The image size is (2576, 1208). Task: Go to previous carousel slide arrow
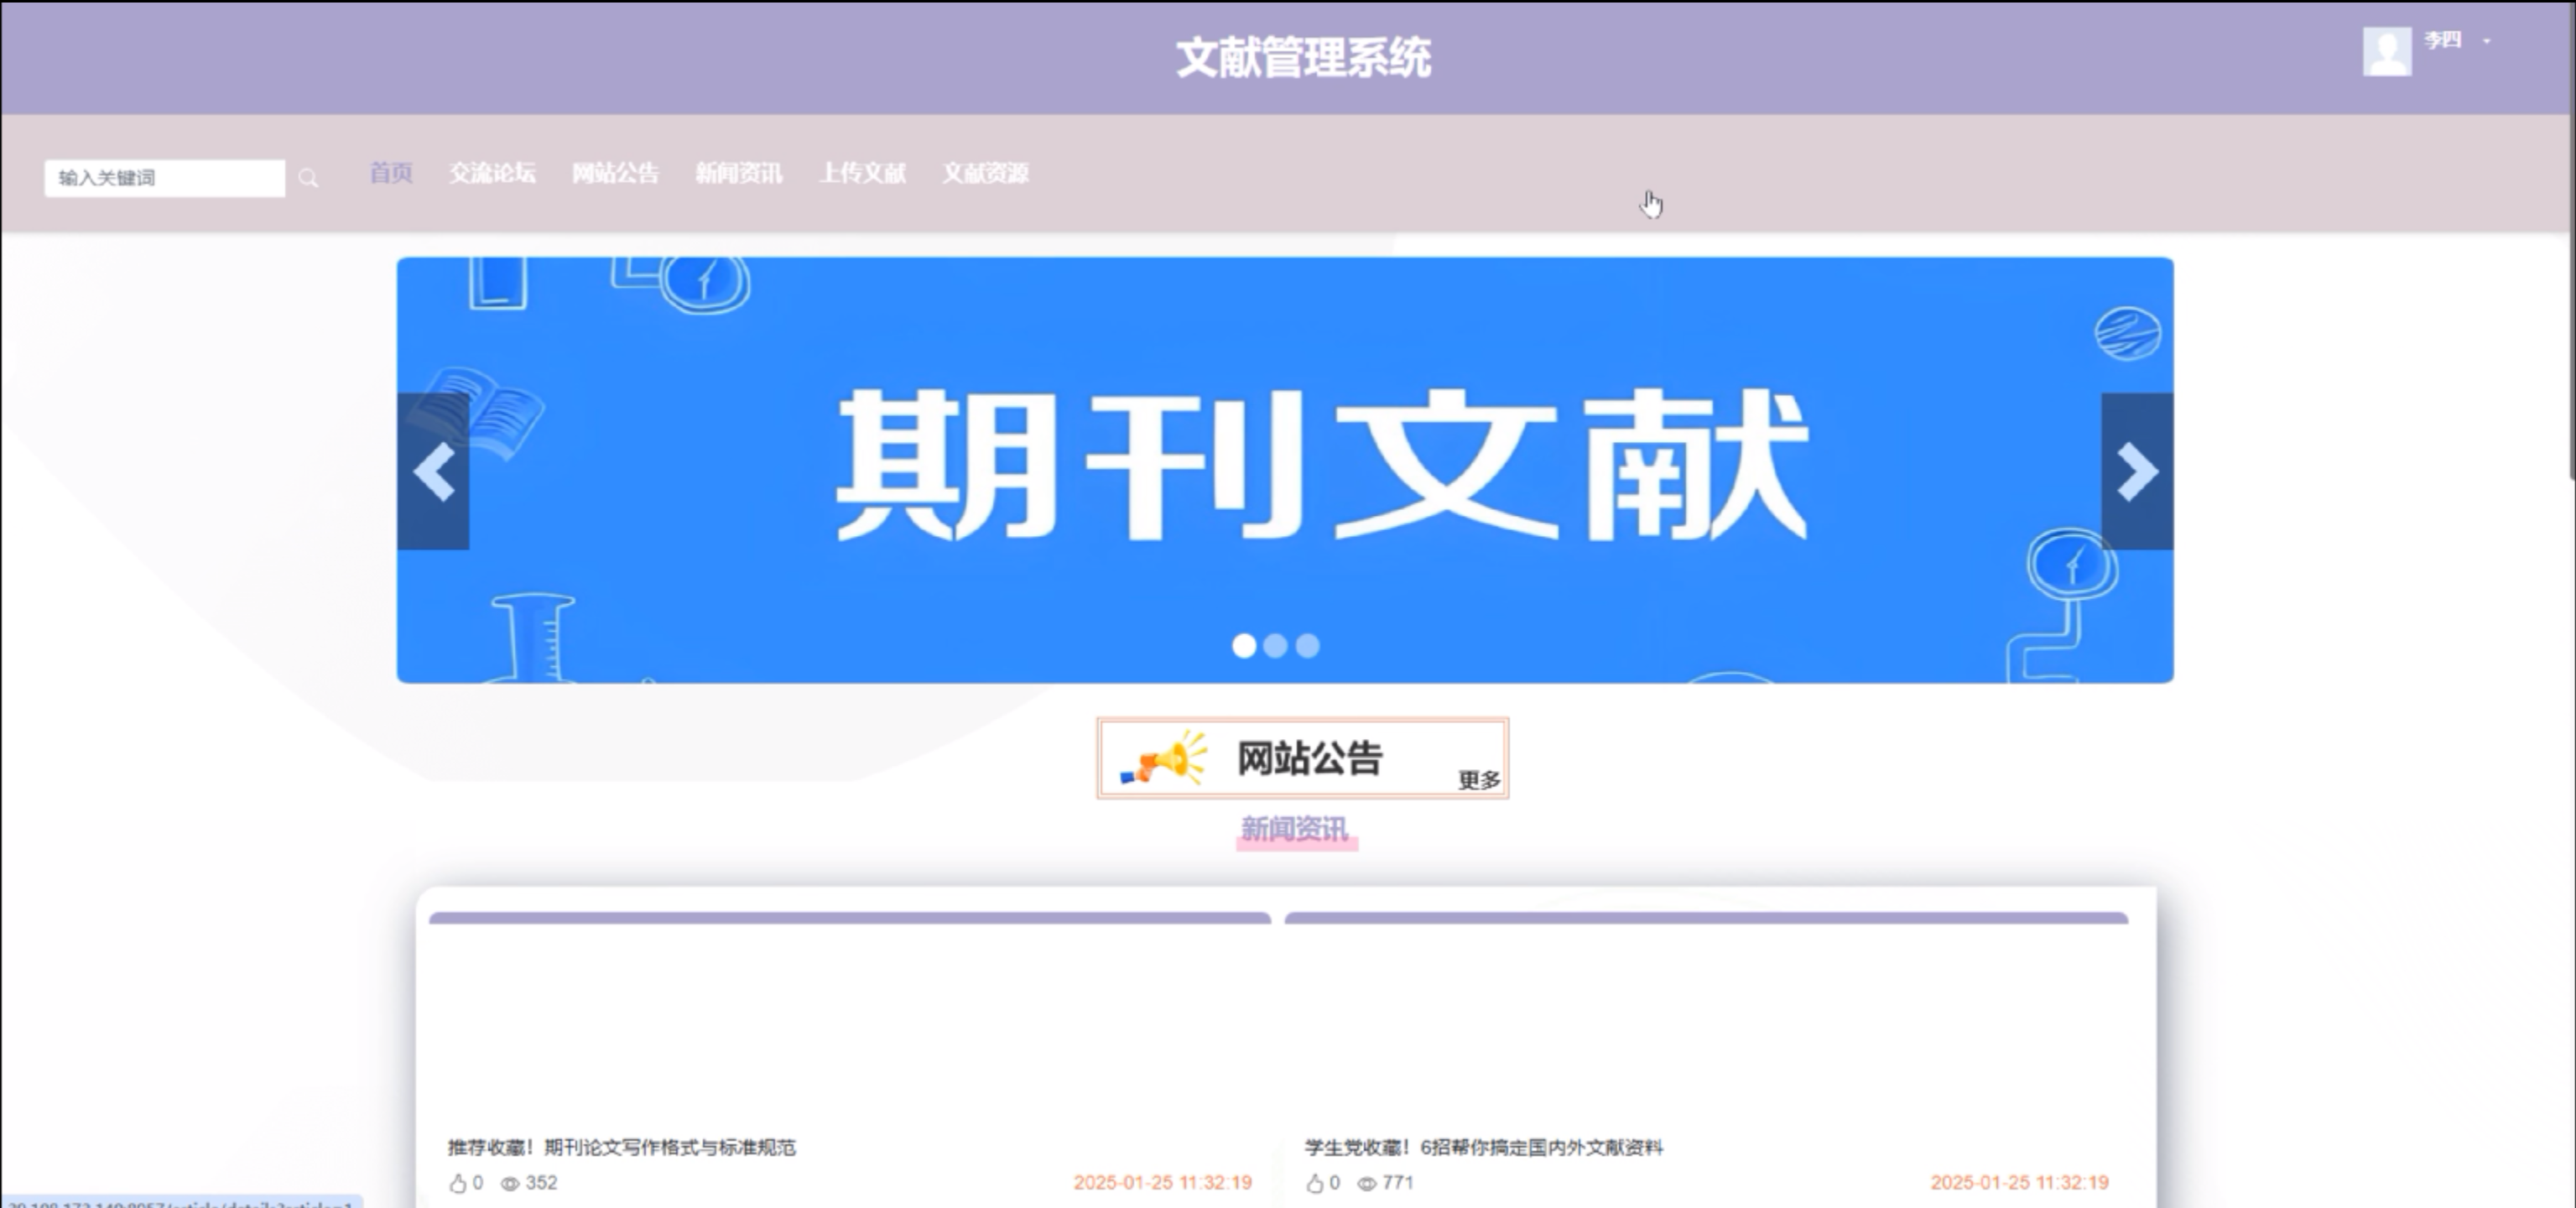[x=433, y=471]
